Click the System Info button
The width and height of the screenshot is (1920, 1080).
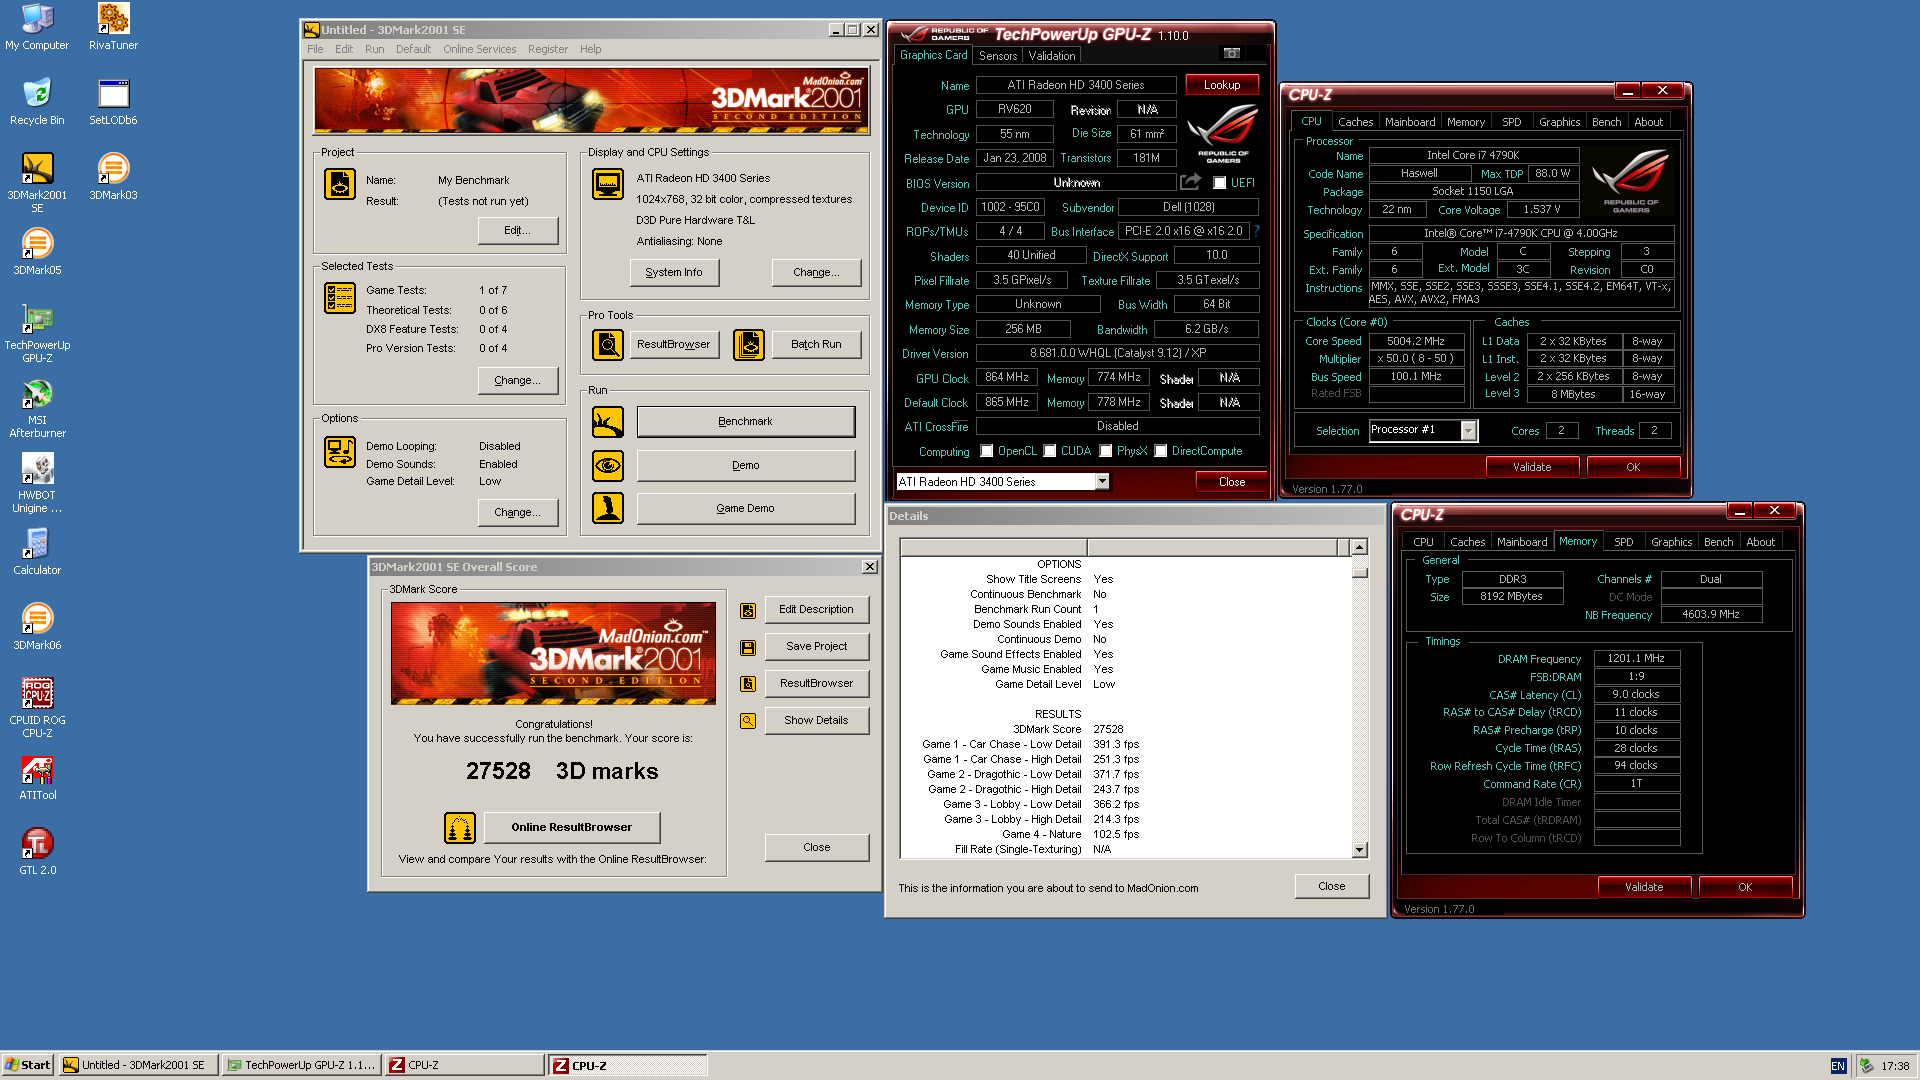[x=674, y=272]
